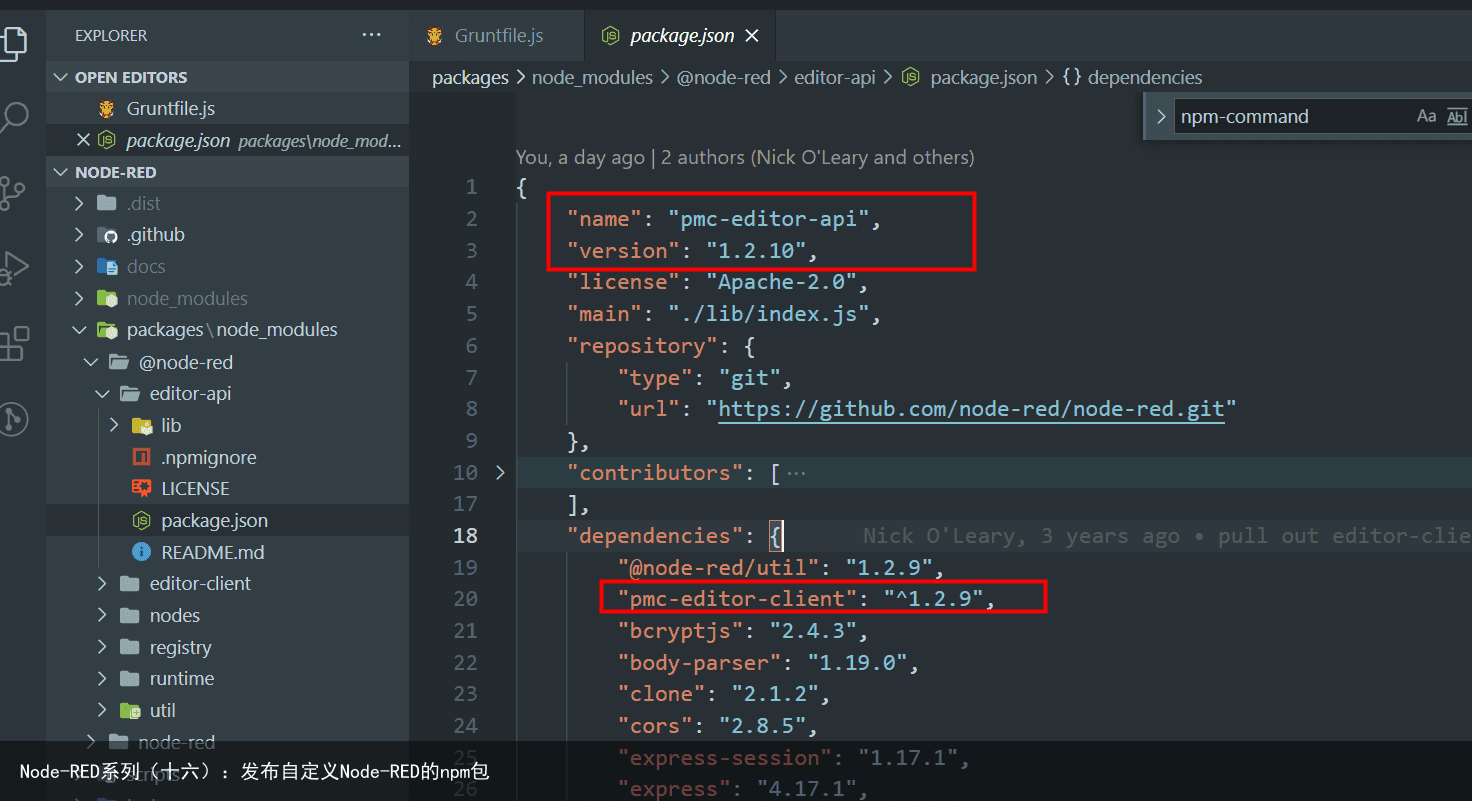Click the packages breadcrumb segment
The image size is (1472, 801).
click(x=470, y=77)
